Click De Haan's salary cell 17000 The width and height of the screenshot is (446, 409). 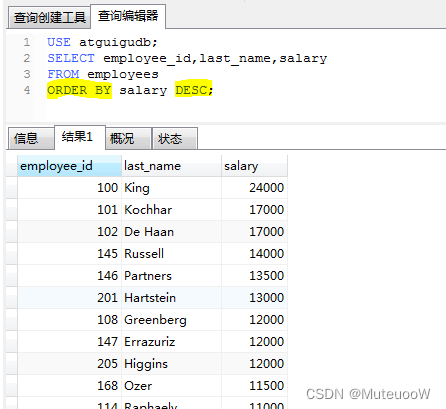254,232
